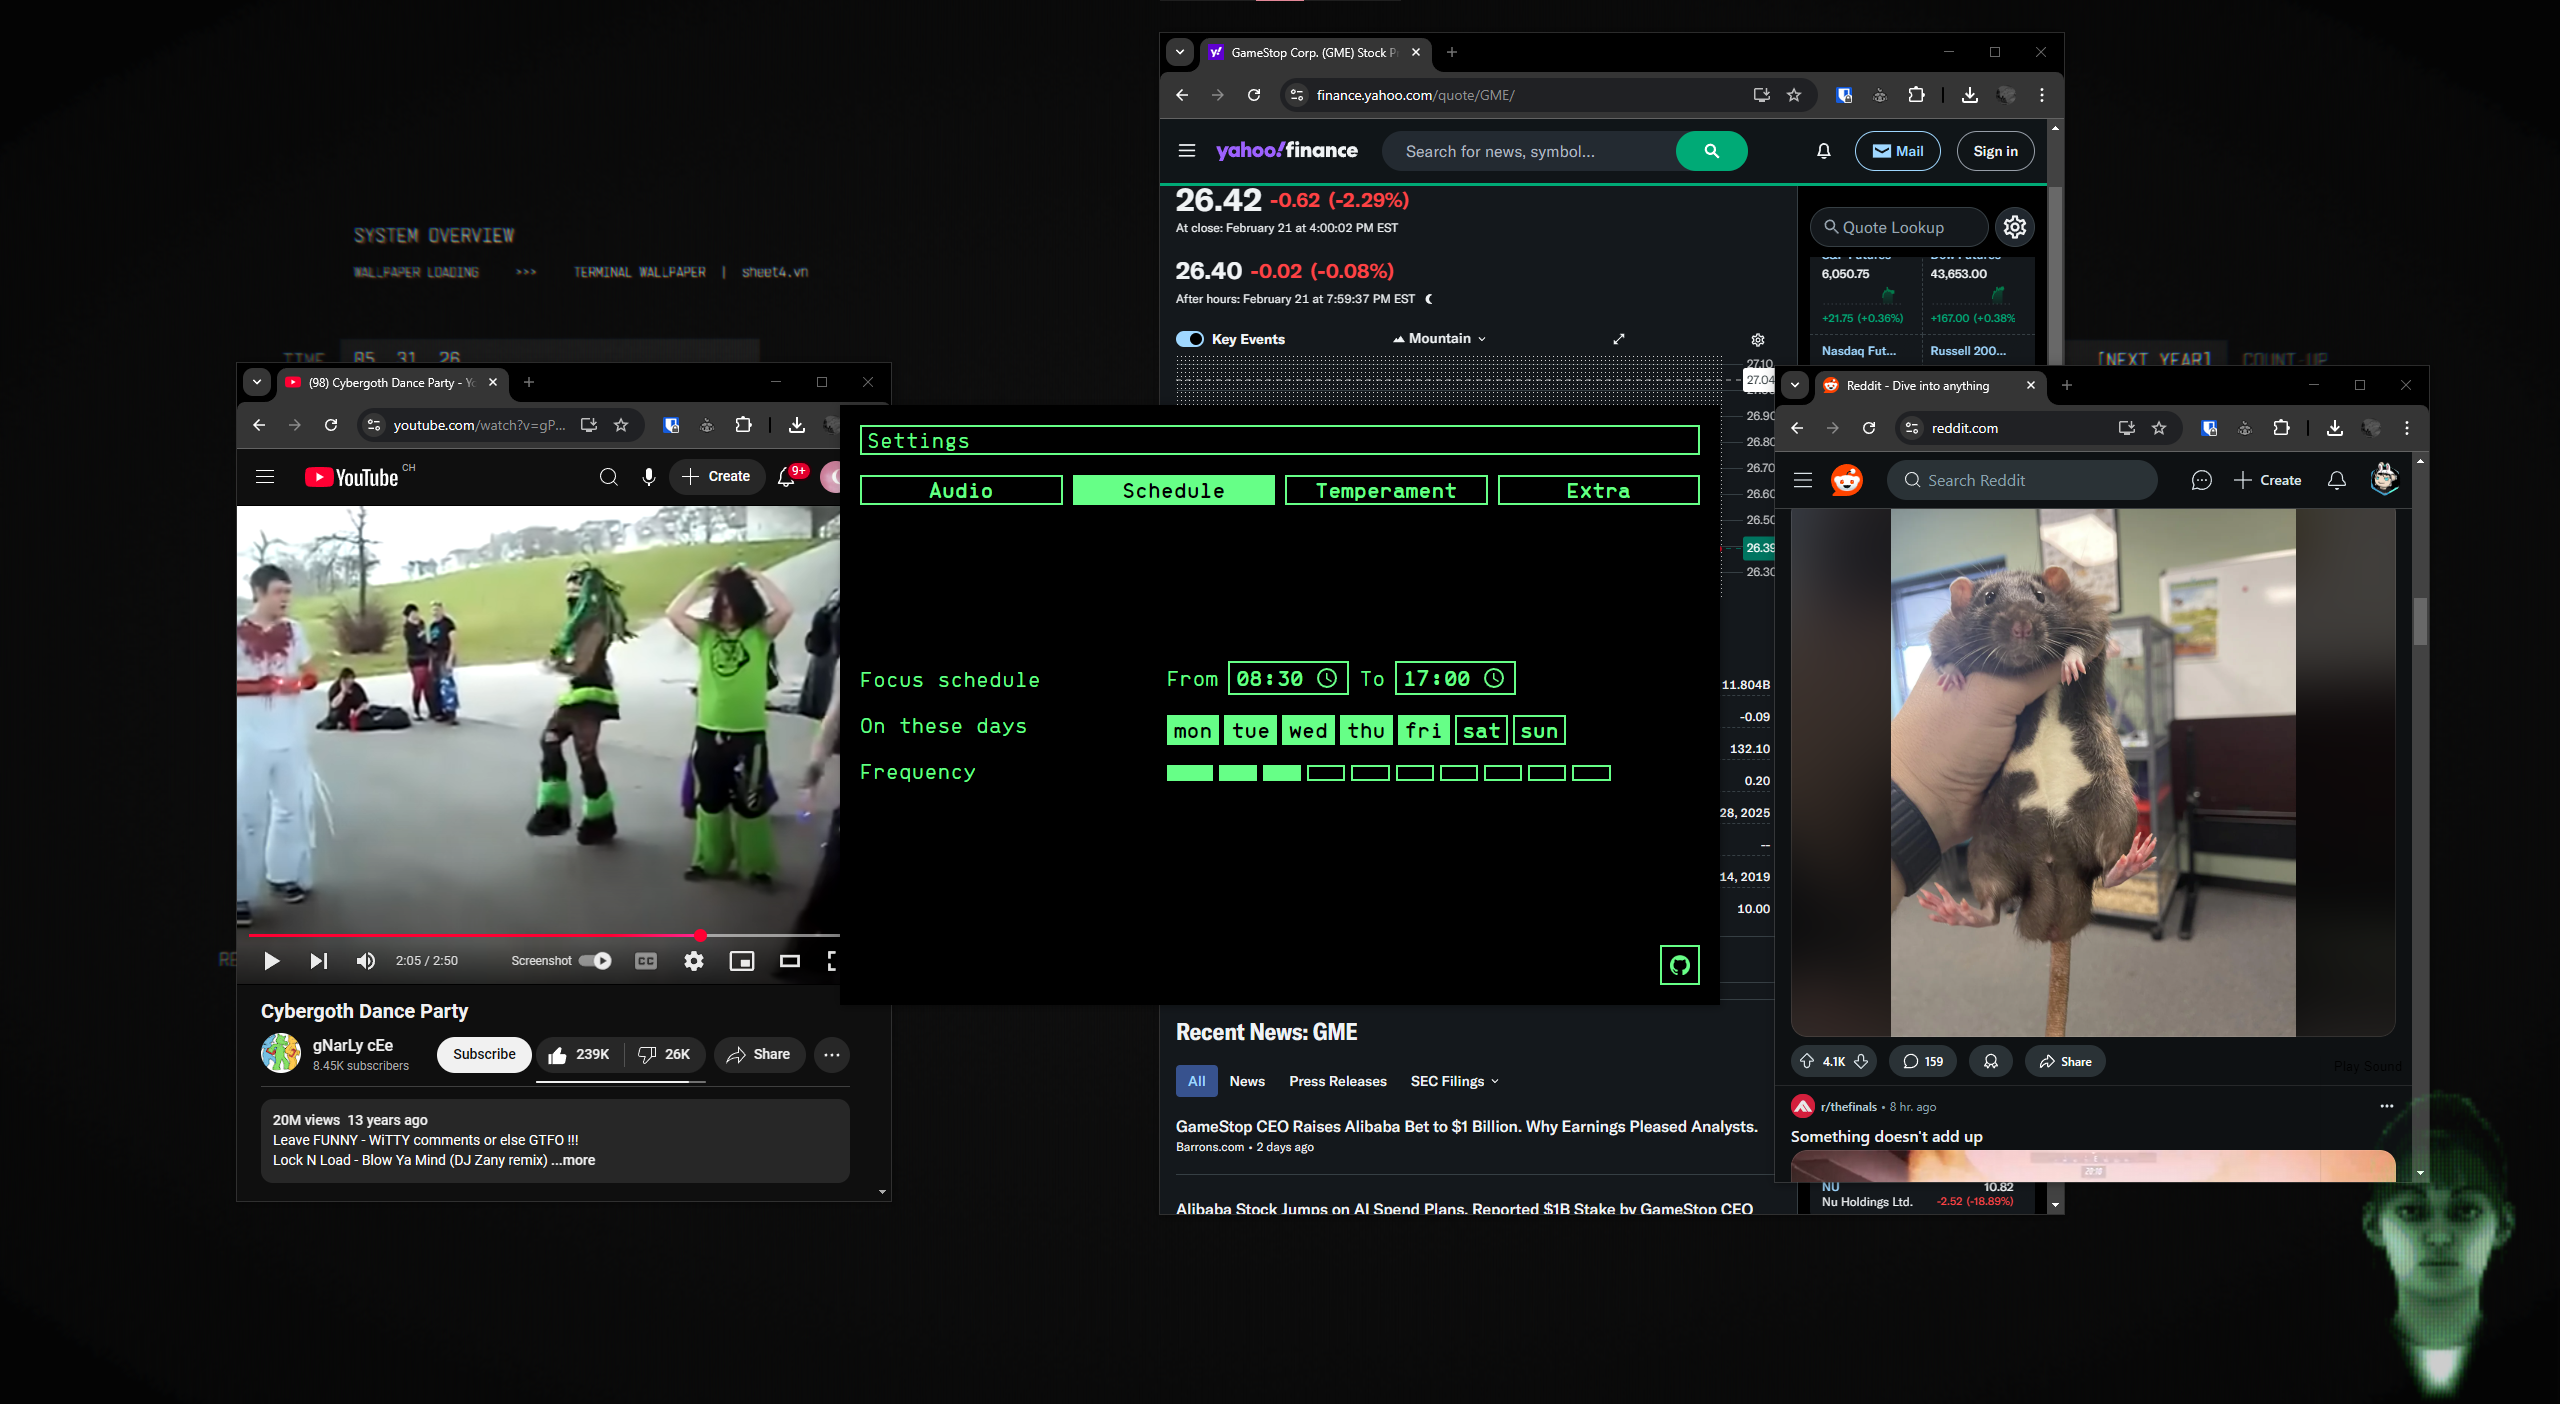Open the Reddit chat icon
Image resolution: width=2560 pixels, height=1404 pixels.
(x=2201, y=480)
